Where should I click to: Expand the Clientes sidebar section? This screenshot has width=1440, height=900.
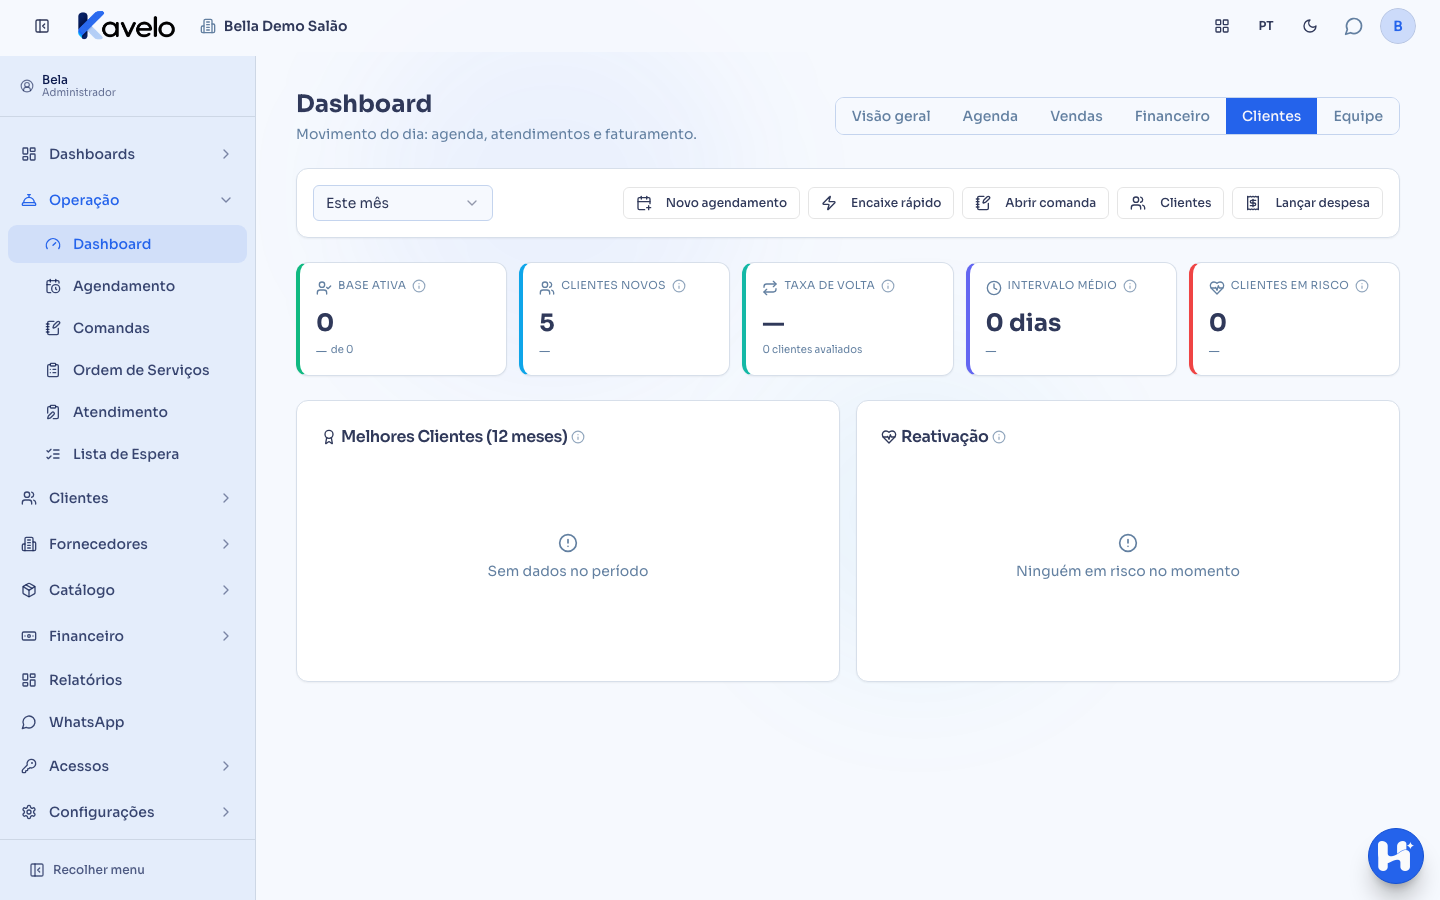click(127, 498)
